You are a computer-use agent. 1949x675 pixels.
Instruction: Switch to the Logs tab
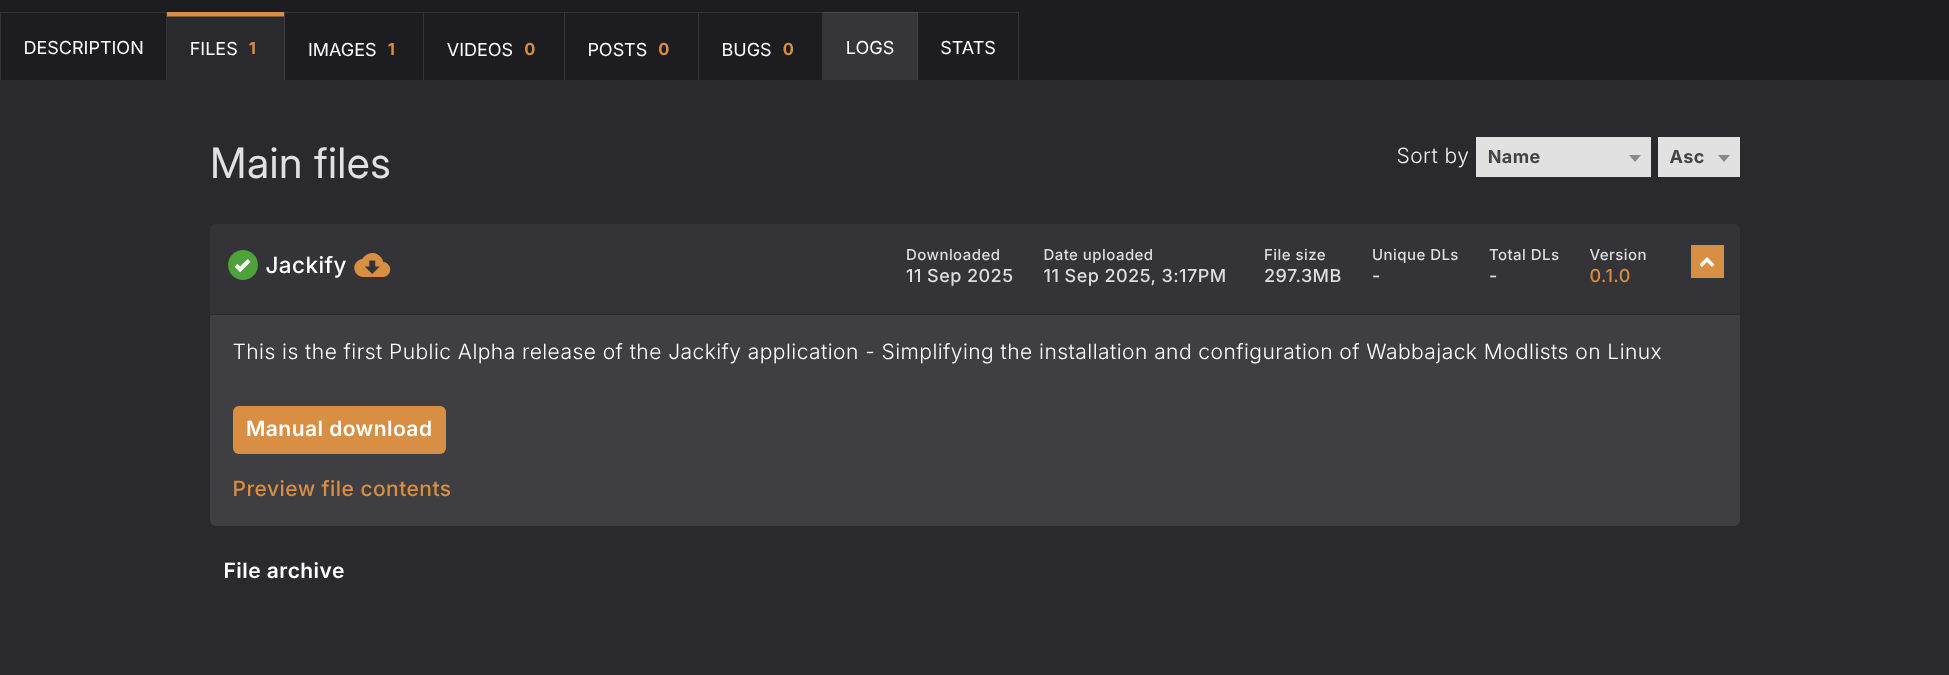(870, 47)
